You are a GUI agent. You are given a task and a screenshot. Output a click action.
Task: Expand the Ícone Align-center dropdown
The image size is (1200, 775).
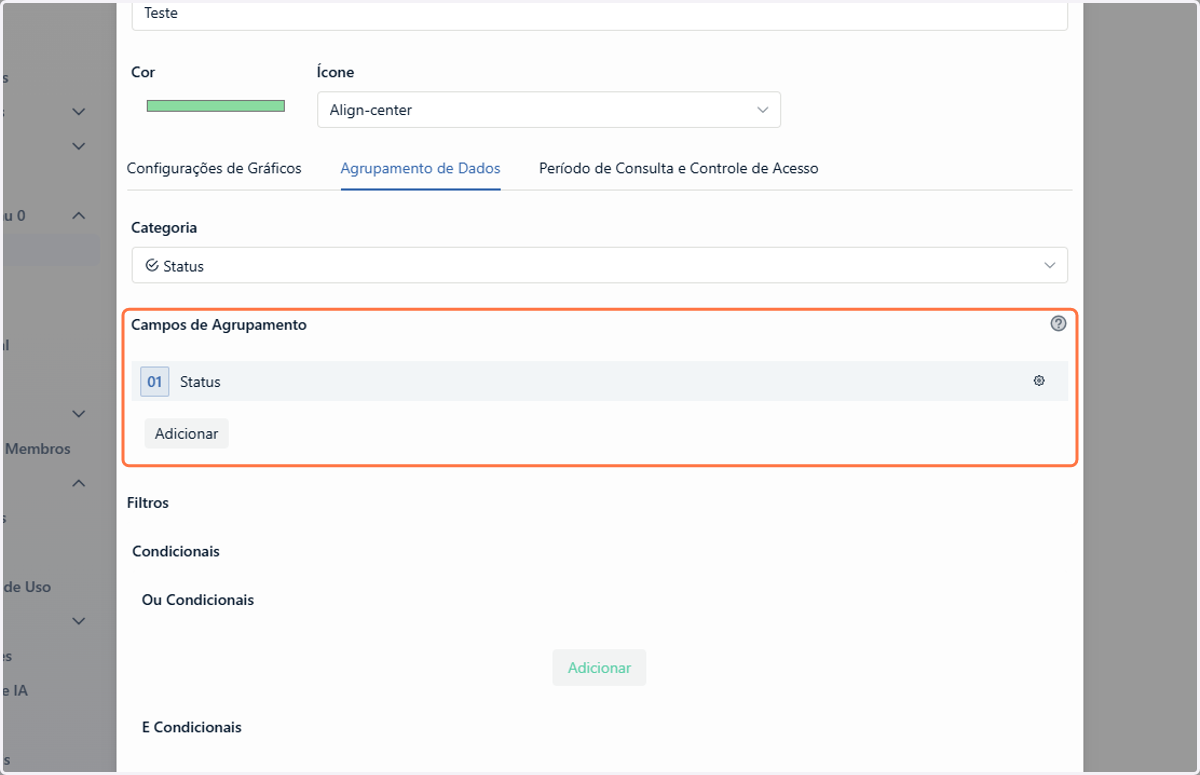pyautogui.click(x=549, y=110)
